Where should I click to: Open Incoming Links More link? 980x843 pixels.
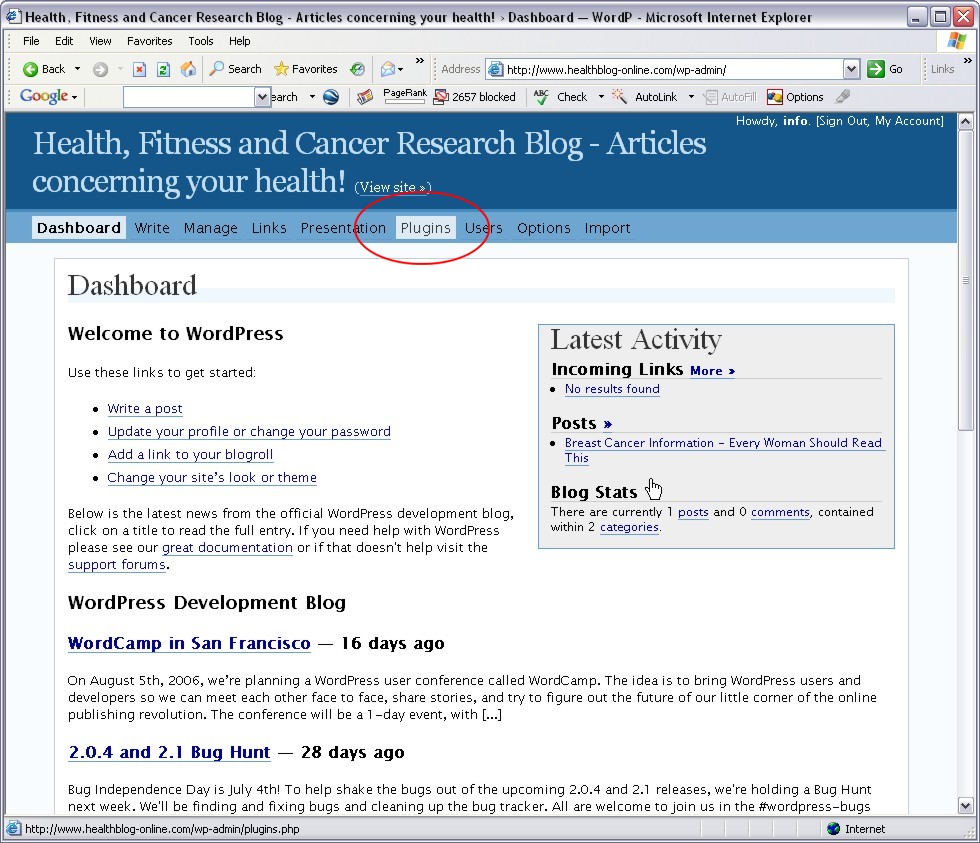(712, 371)
